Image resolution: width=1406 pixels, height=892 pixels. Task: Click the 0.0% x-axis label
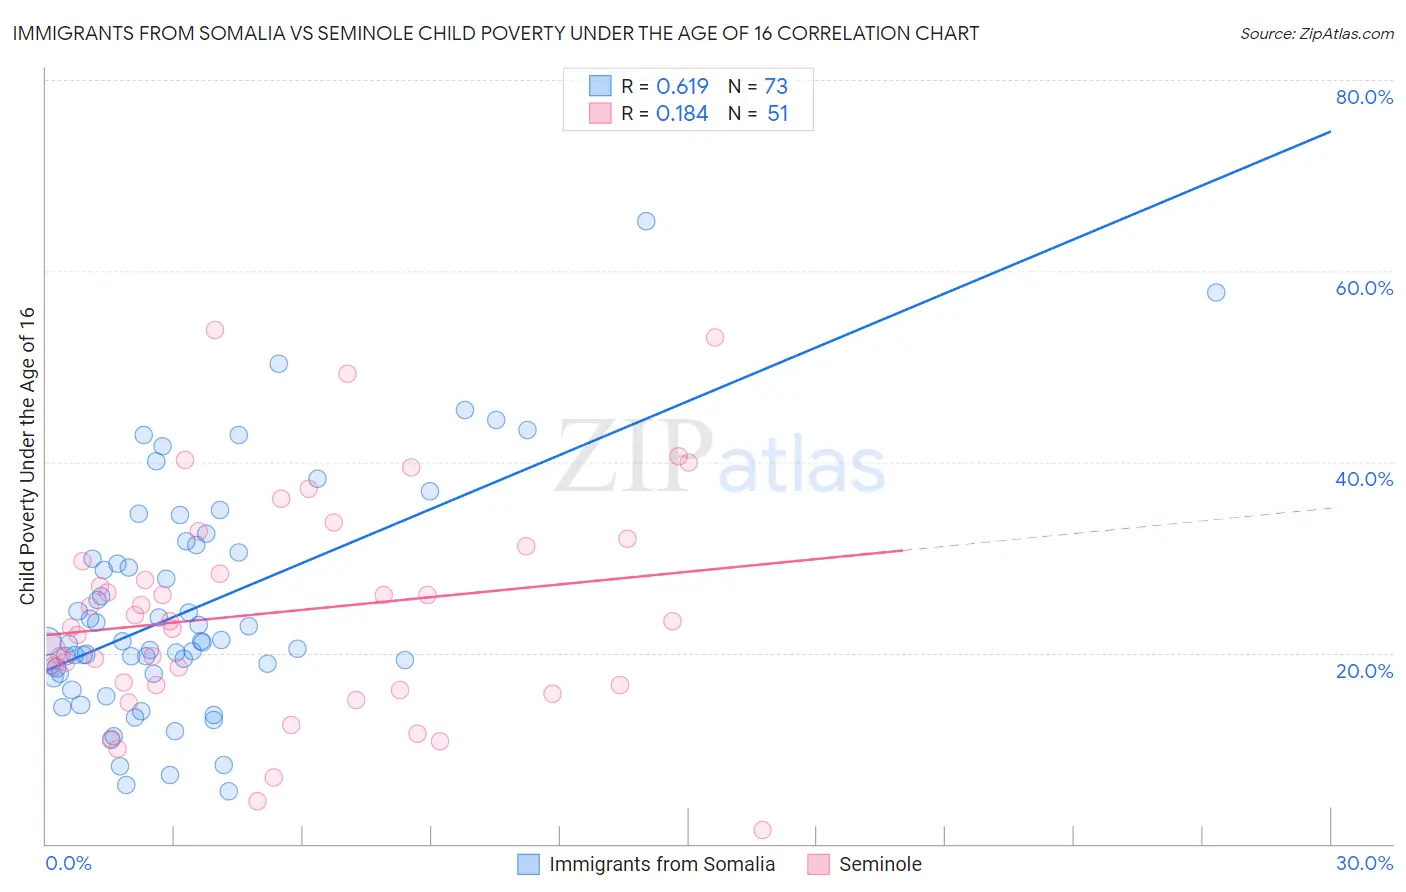[68, 863]
